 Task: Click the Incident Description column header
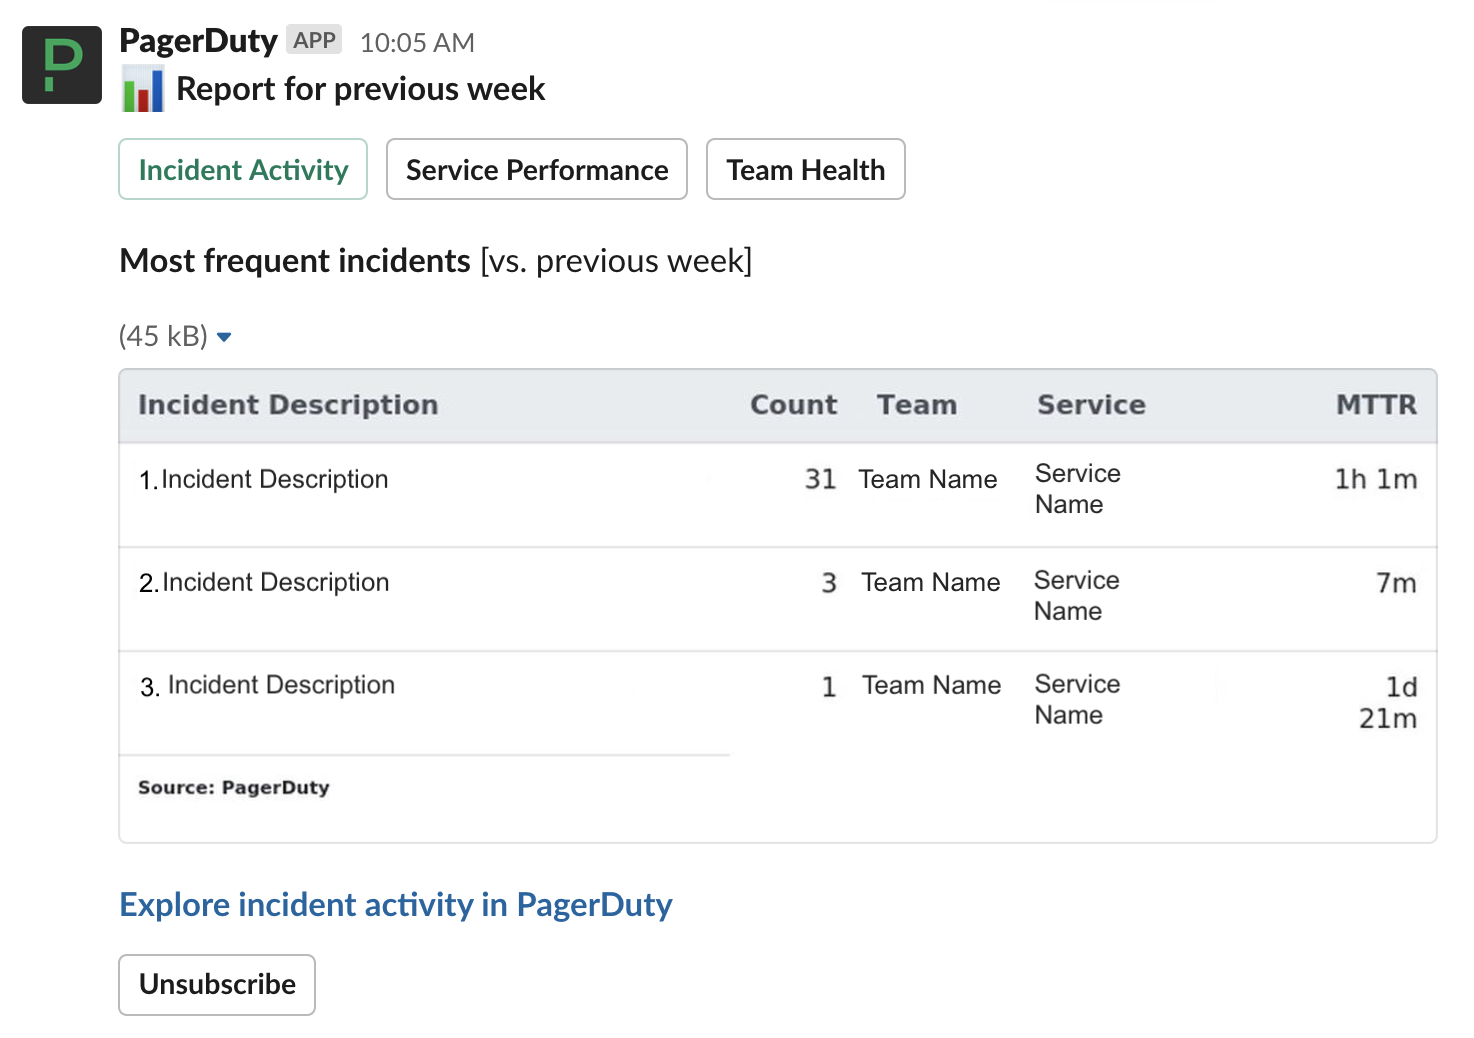(288, 405)
